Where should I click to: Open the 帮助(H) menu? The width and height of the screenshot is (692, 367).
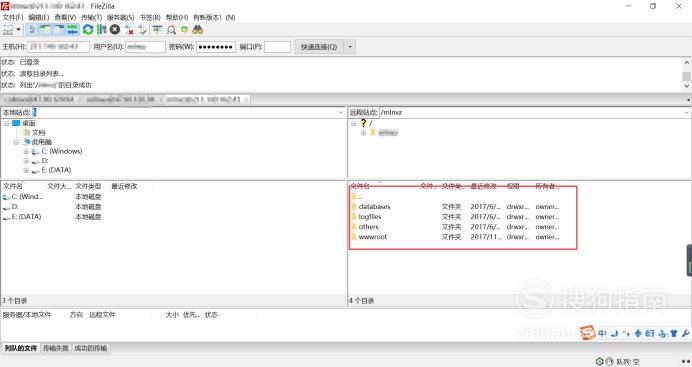pyautogui.click(x=177, y=17)
